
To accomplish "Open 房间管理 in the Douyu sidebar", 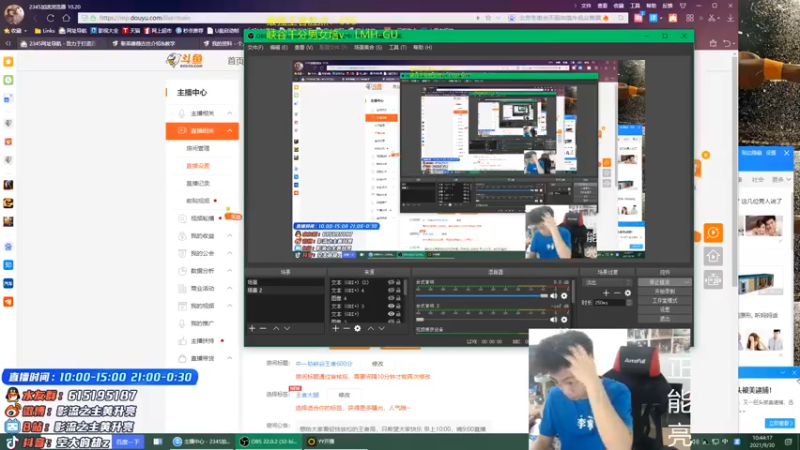I will tap(198, 148).
